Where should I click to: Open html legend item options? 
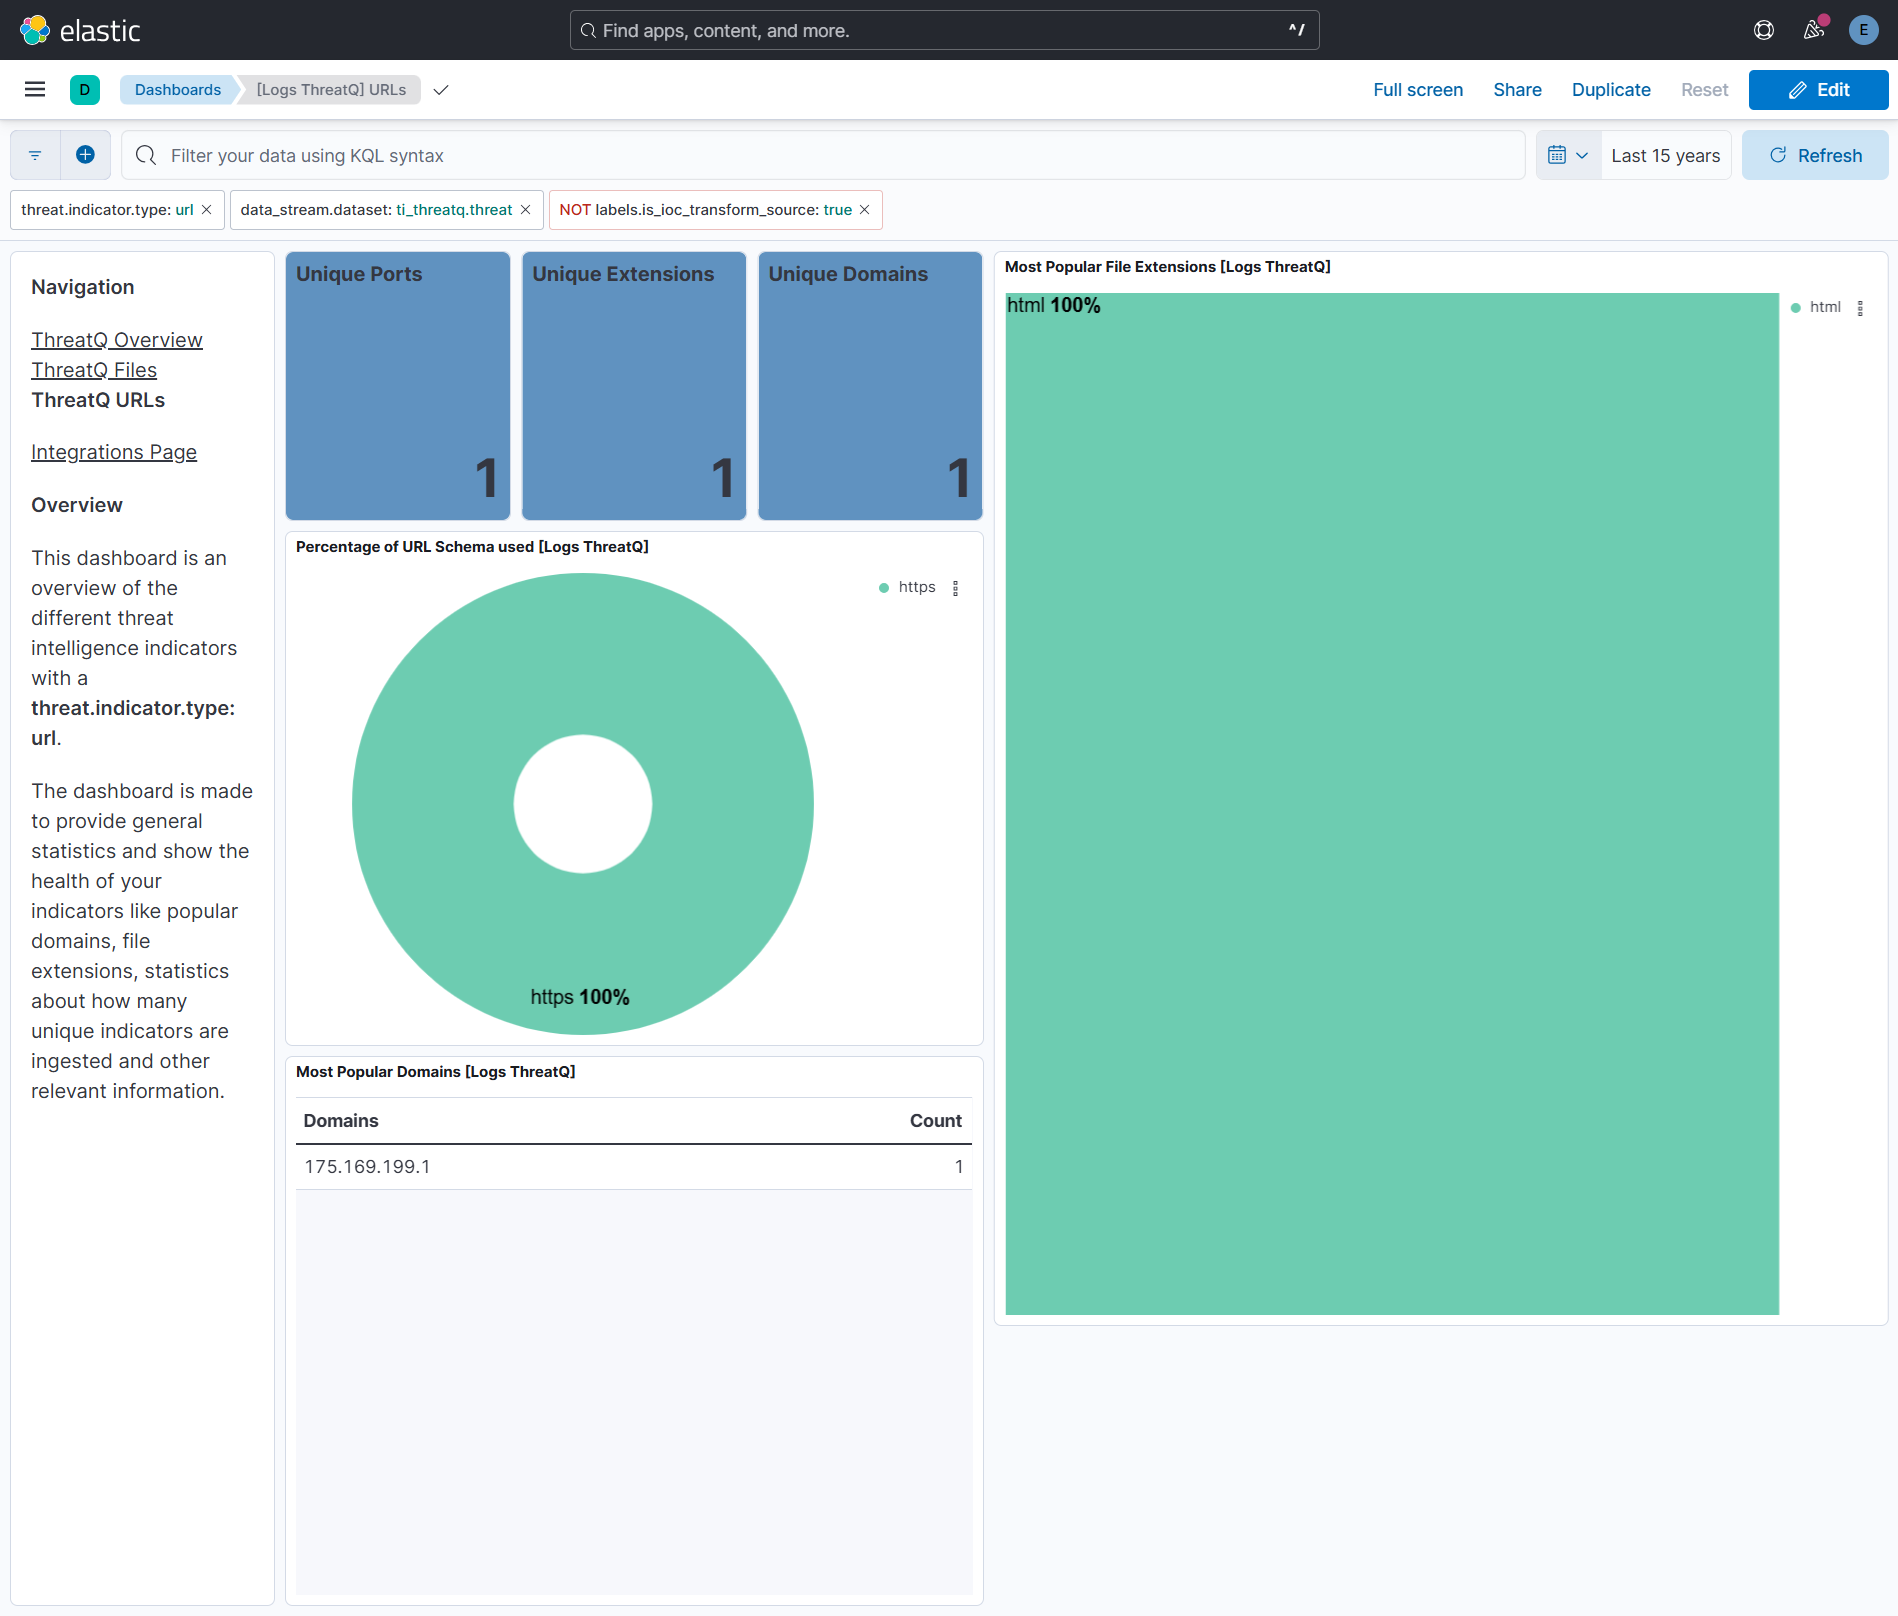pyautogui.click(x=1860, y=308)
